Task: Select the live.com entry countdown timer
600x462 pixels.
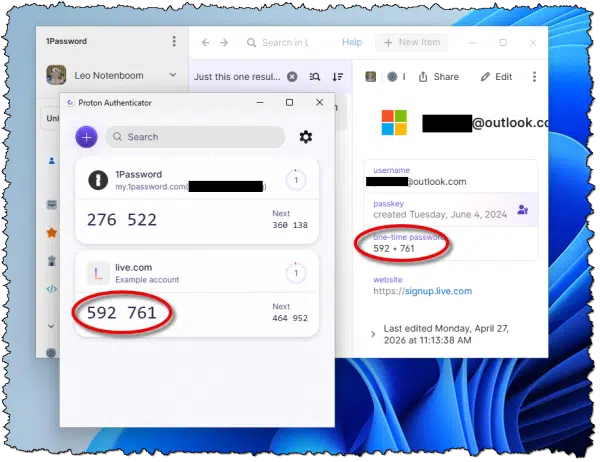Action: (x=296, y=273)
